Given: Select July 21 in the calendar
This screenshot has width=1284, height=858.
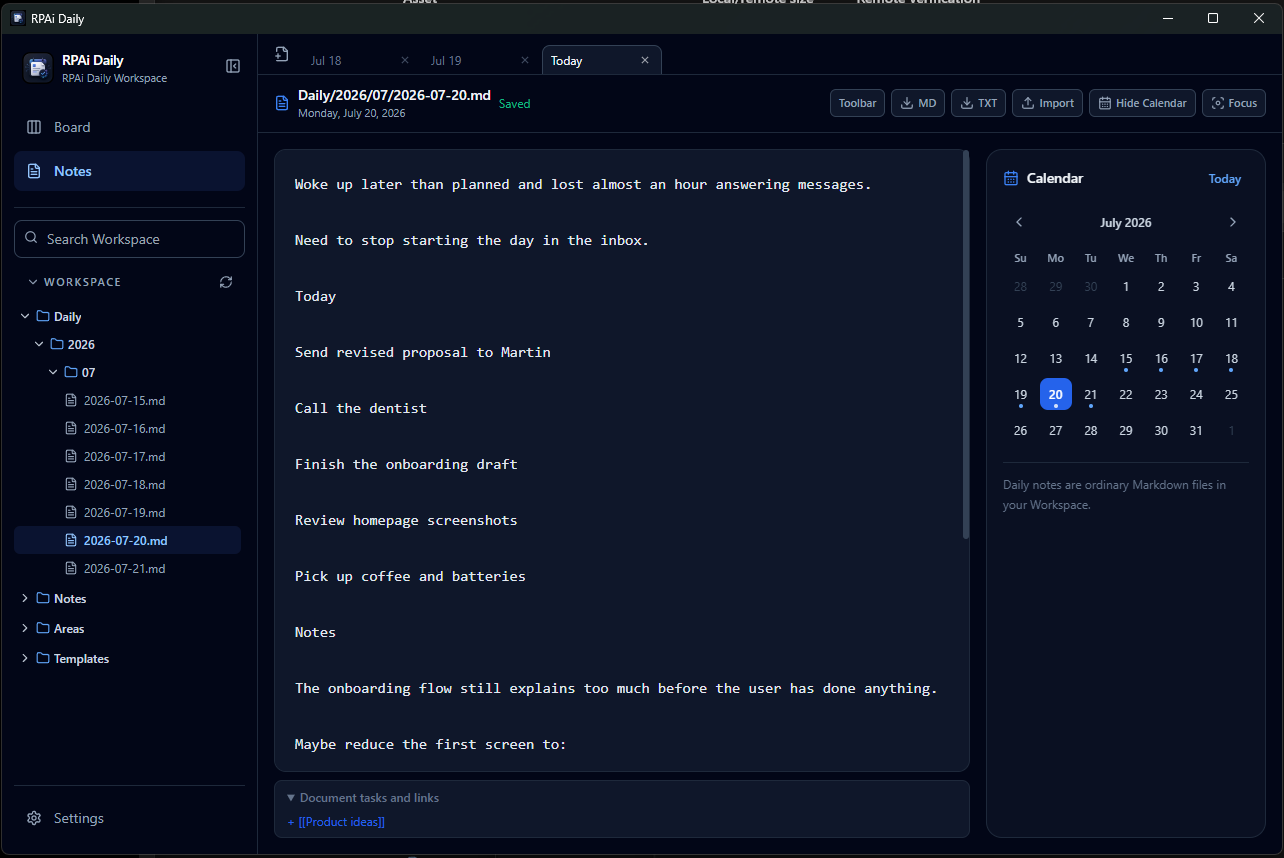Looking at the screenshot, I should tap(1091, 395).
